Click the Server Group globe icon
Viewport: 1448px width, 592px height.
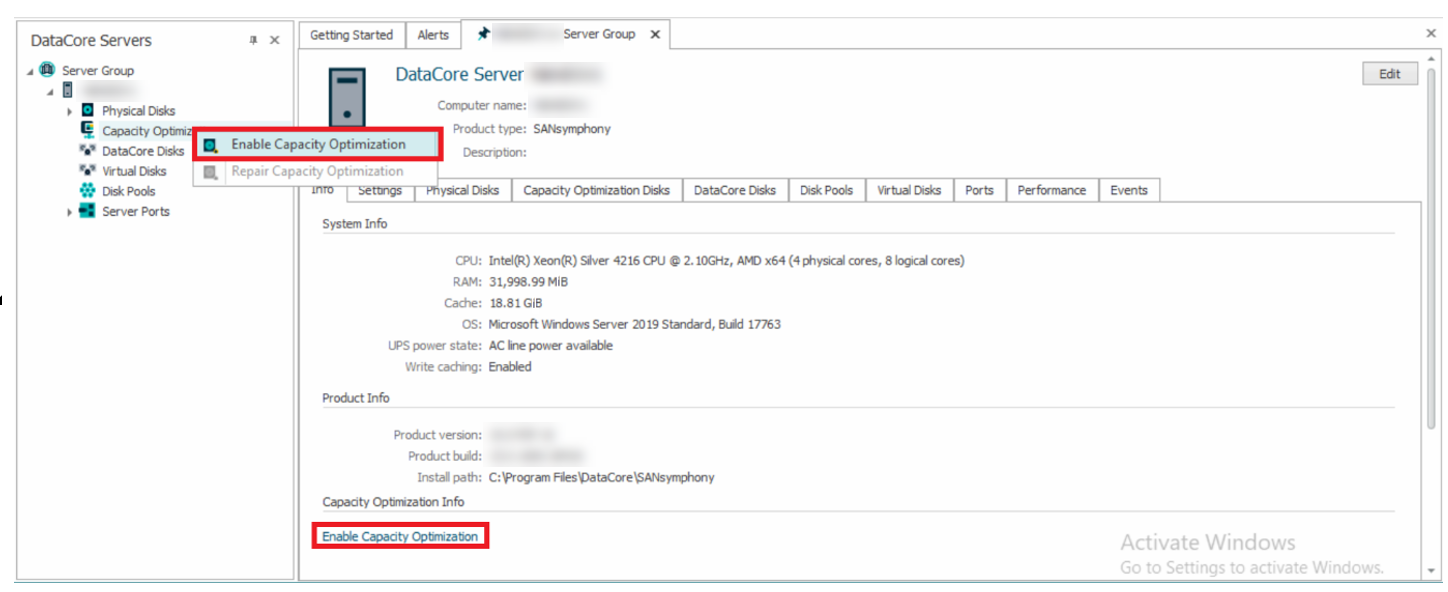[x=47, y=70]
